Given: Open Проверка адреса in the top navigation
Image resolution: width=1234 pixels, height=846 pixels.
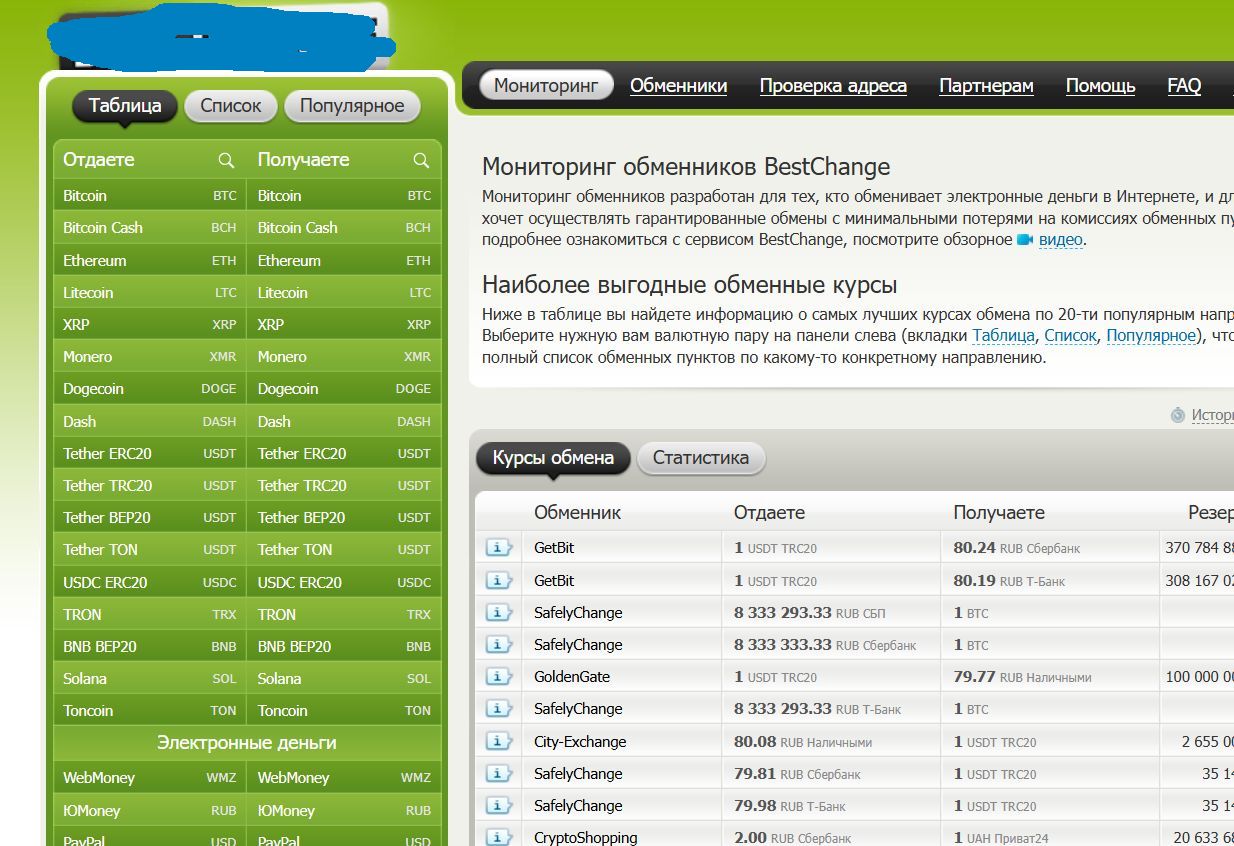Looking at the screenshot, I should point(833,86).
